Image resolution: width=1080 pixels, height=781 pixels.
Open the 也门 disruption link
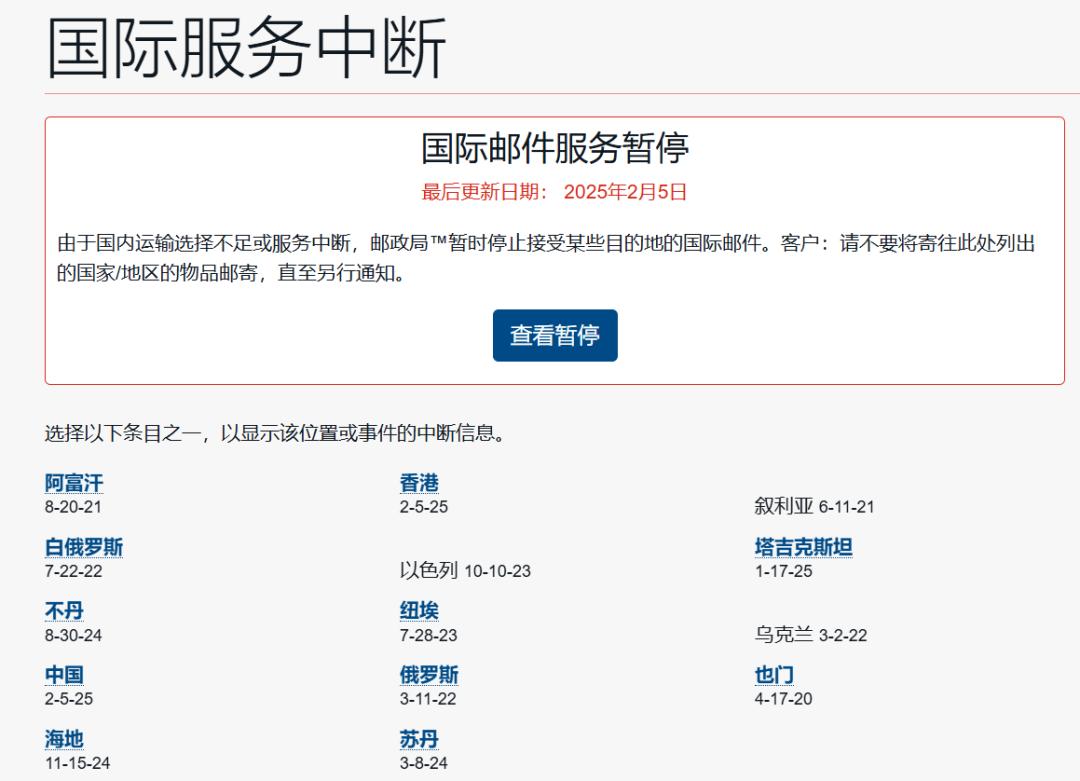[774, 676]
